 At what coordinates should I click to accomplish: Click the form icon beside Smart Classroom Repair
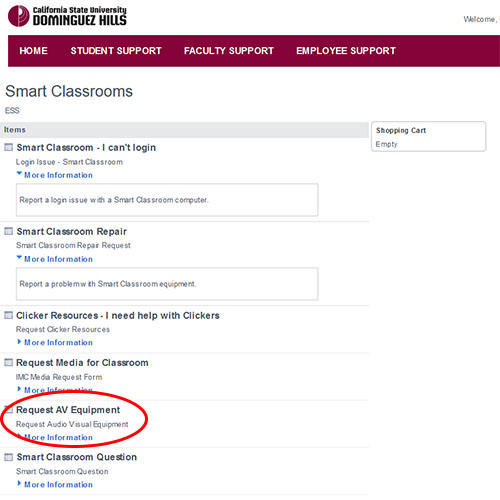[x=8, y=231]
